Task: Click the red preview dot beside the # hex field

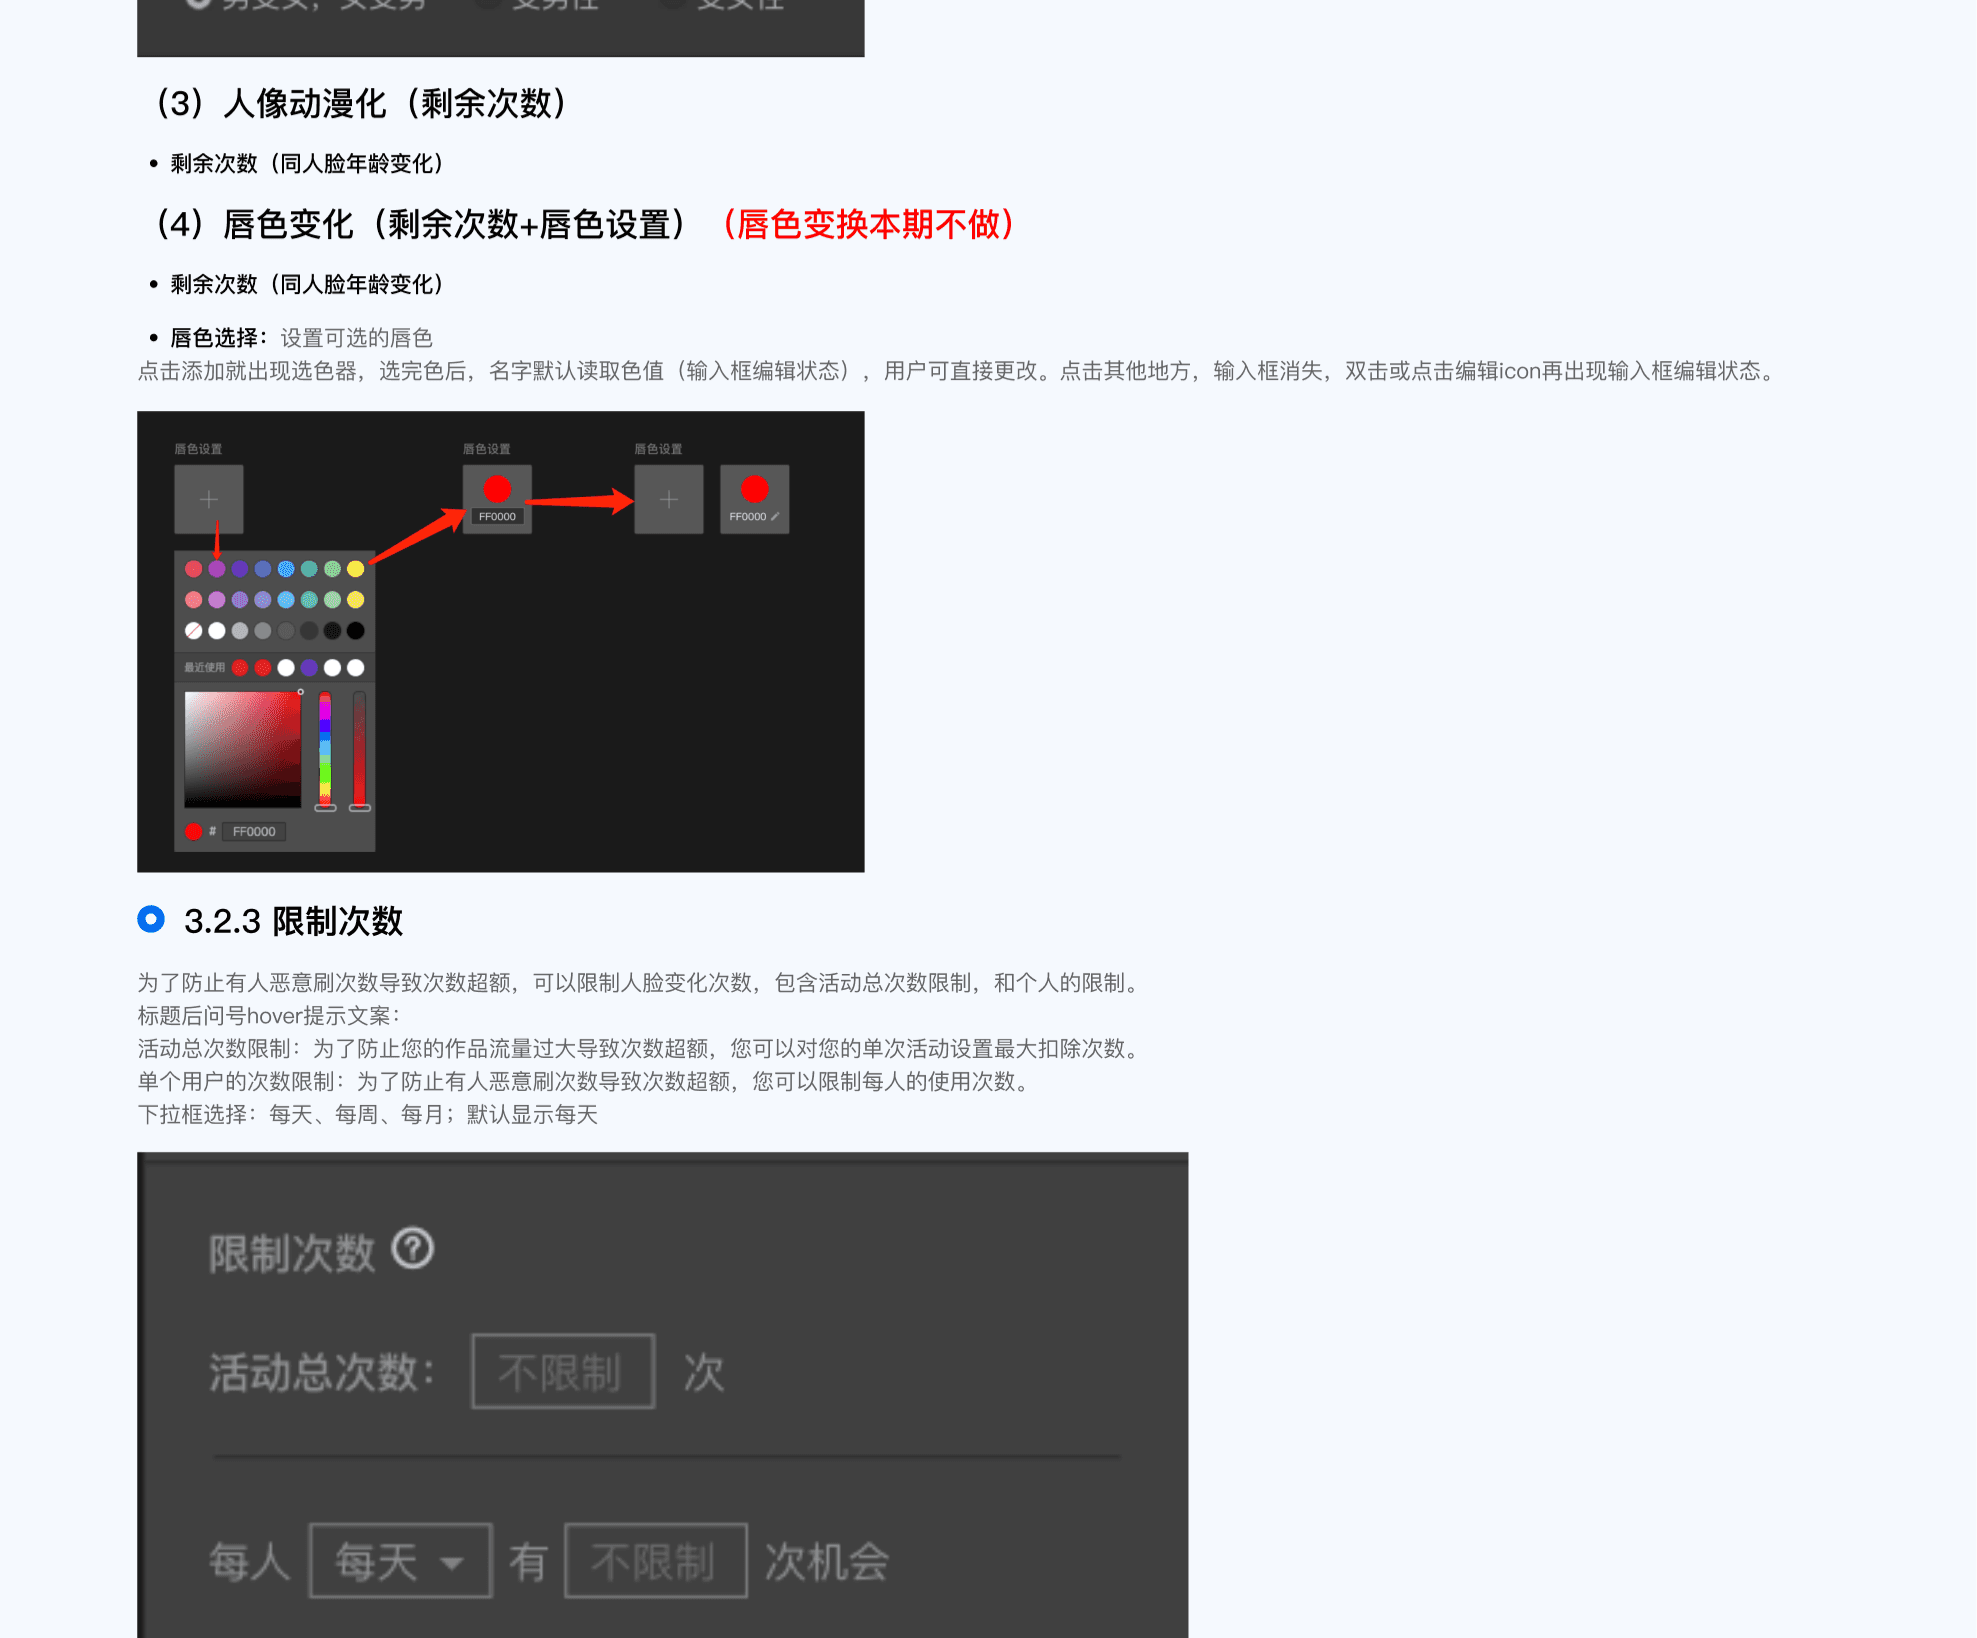Action: 194,831
